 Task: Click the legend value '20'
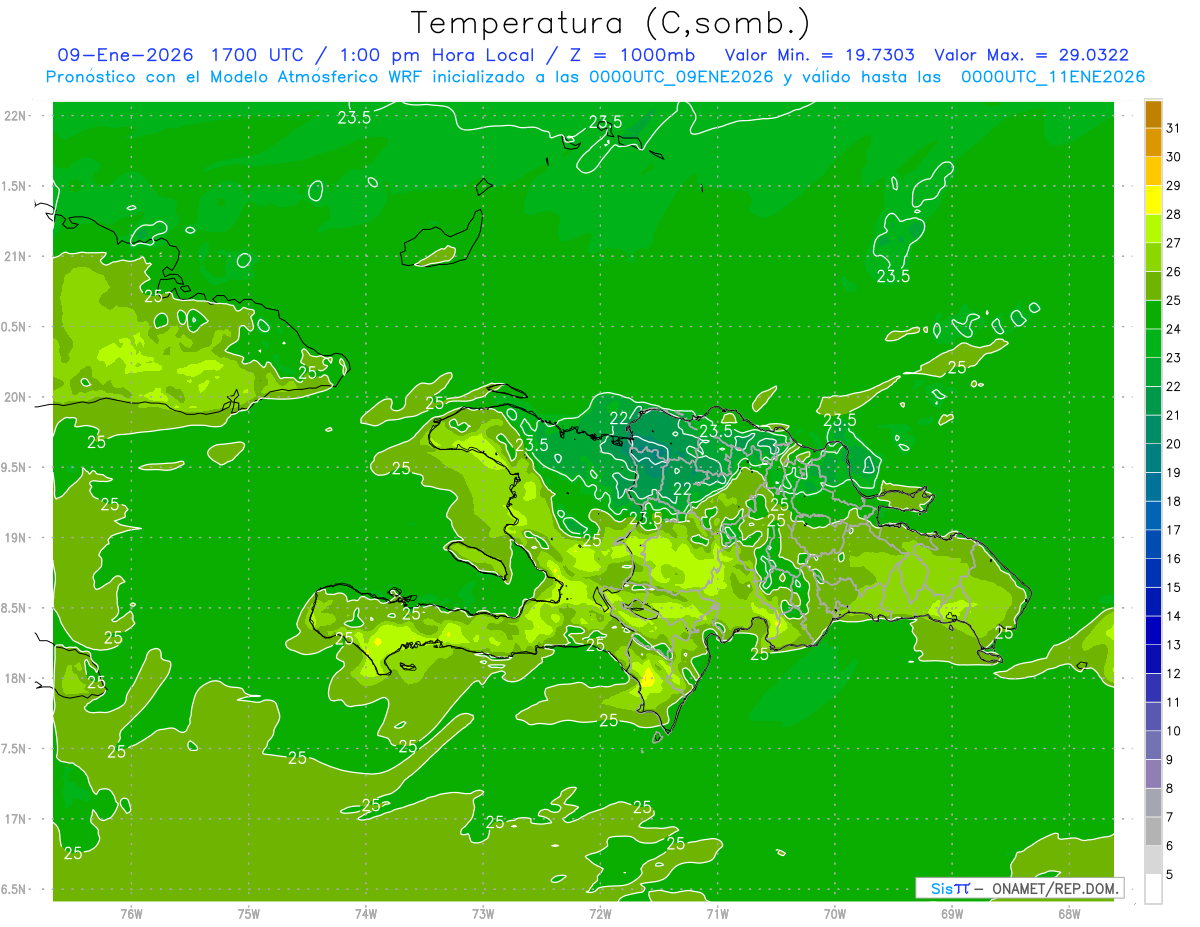(1174, 444)
